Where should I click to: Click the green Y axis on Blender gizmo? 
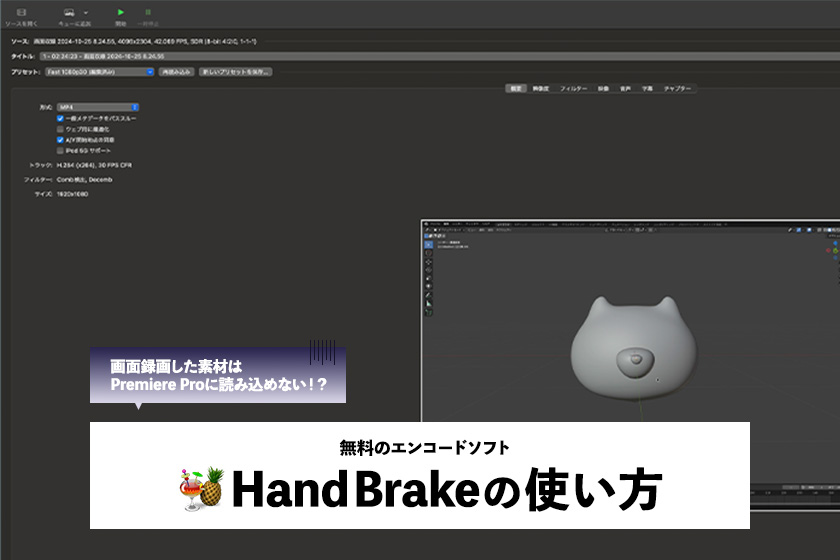tap(835, 250)
